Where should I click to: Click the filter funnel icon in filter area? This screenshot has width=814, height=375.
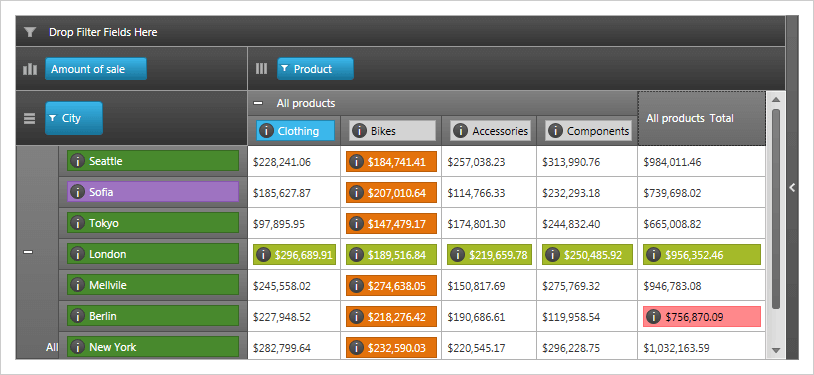pos(30,32)
